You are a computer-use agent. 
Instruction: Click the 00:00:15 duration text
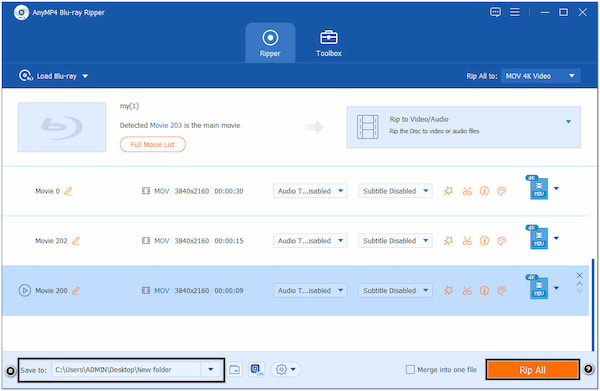tap(229, 241)
